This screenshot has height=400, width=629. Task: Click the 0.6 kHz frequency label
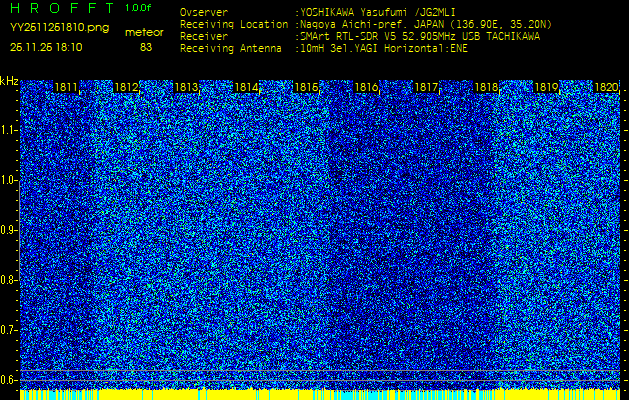[x=8, y=380]
